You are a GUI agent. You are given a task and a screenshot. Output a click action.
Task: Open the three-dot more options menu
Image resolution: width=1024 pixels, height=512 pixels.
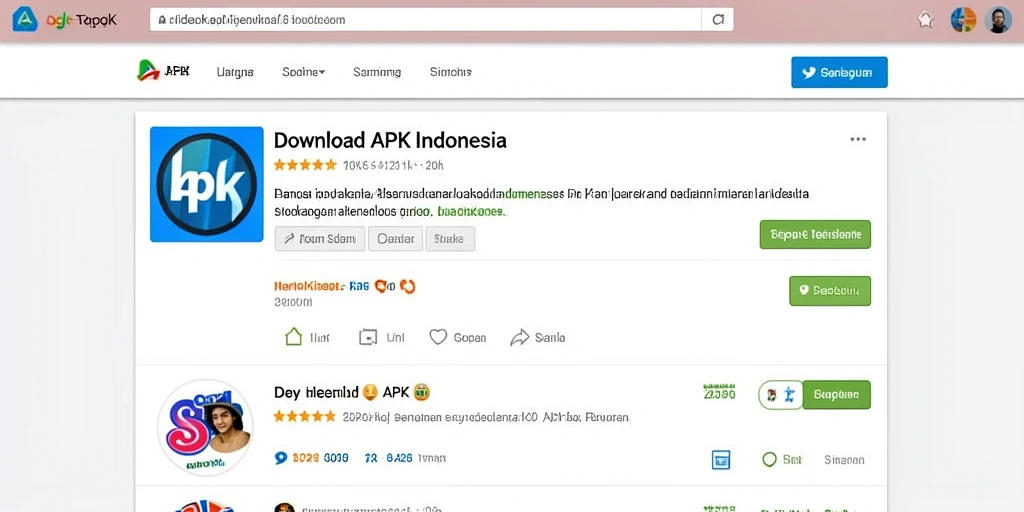point(858,139)
